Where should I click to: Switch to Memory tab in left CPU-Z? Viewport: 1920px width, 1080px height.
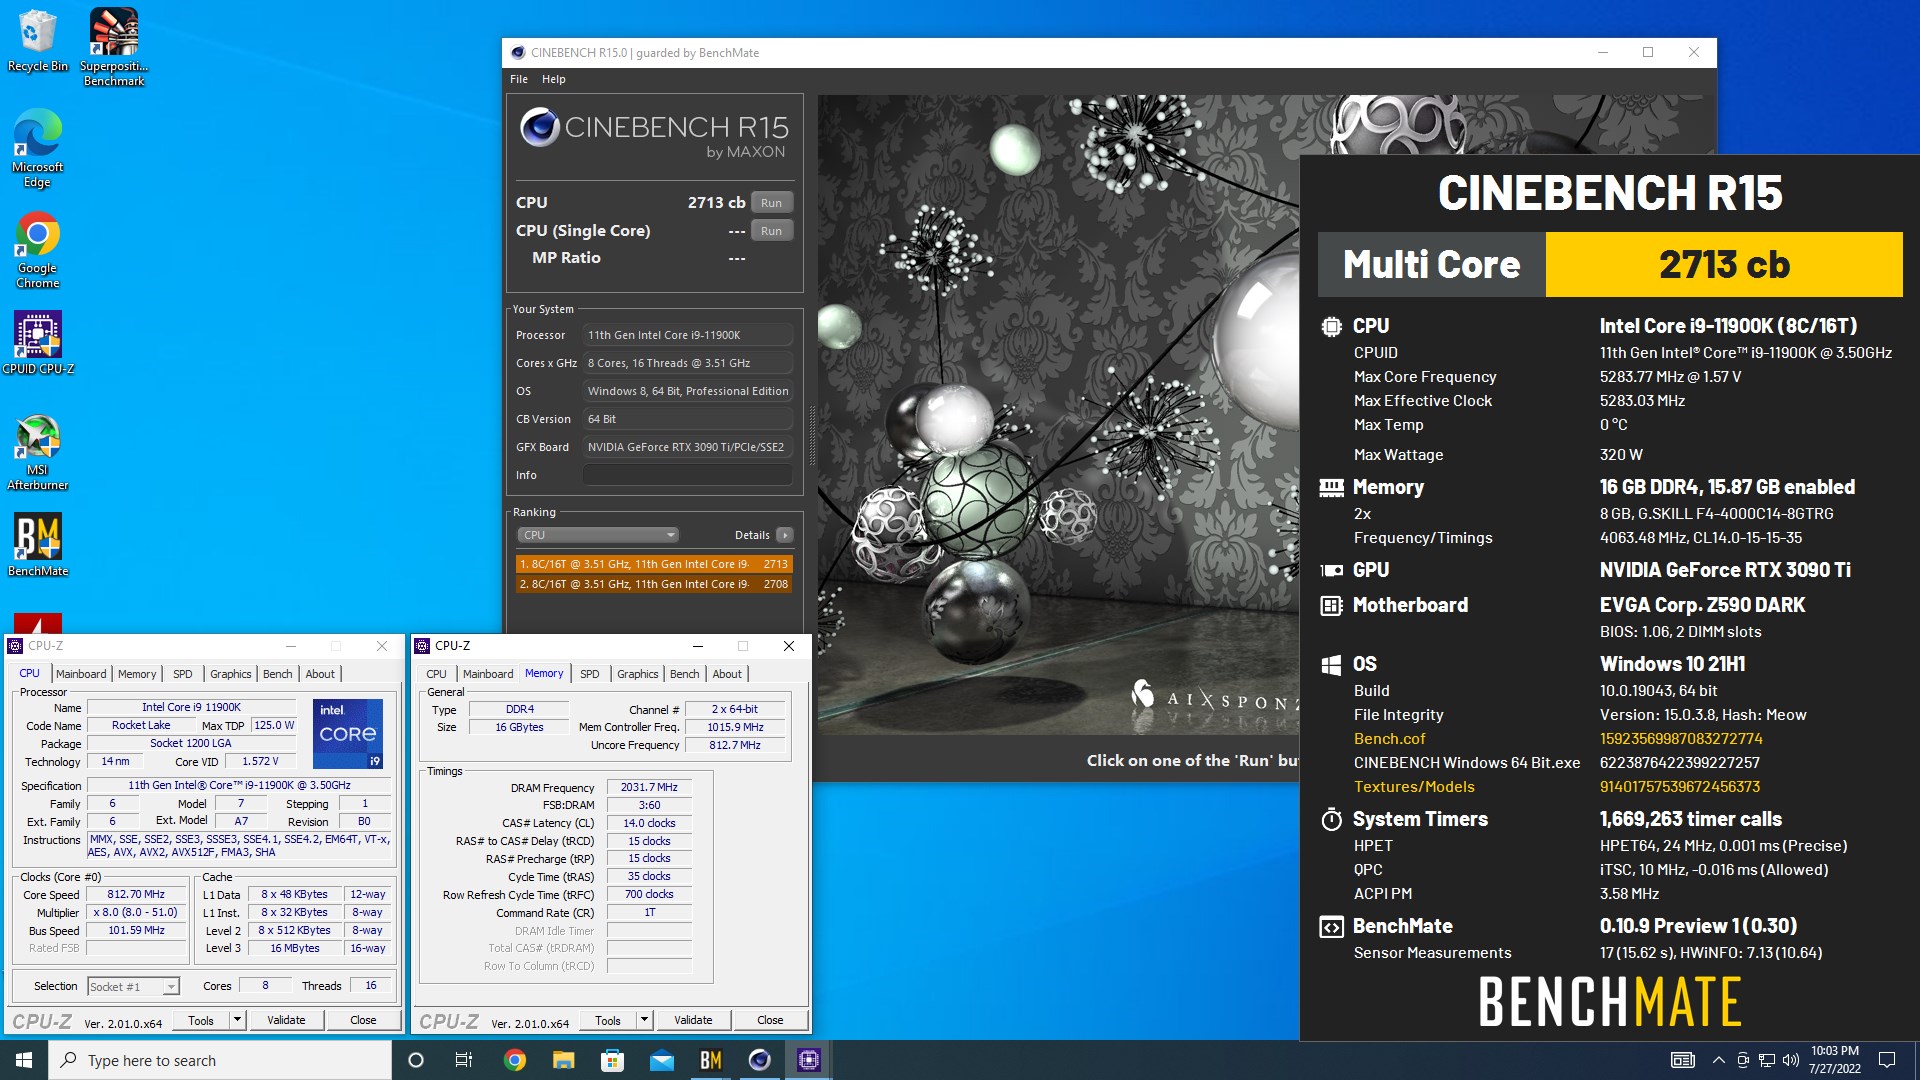[x=137, y=674]
